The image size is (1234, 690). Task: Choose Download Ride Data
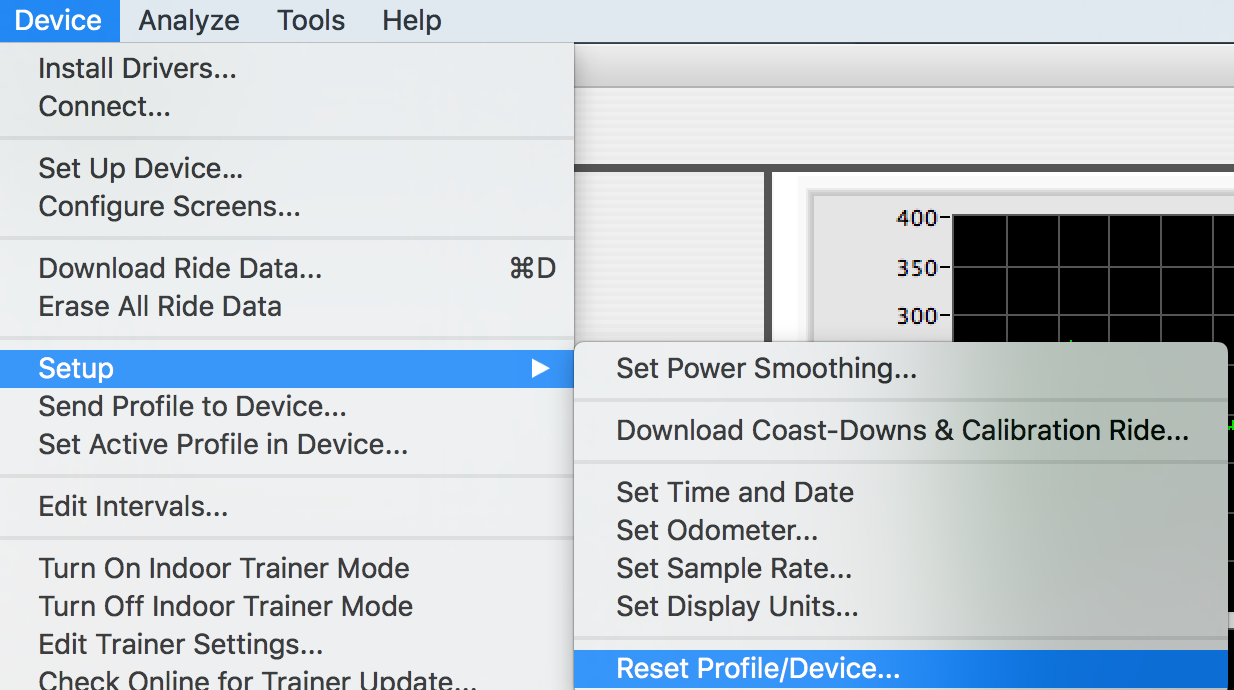point(180,268)
